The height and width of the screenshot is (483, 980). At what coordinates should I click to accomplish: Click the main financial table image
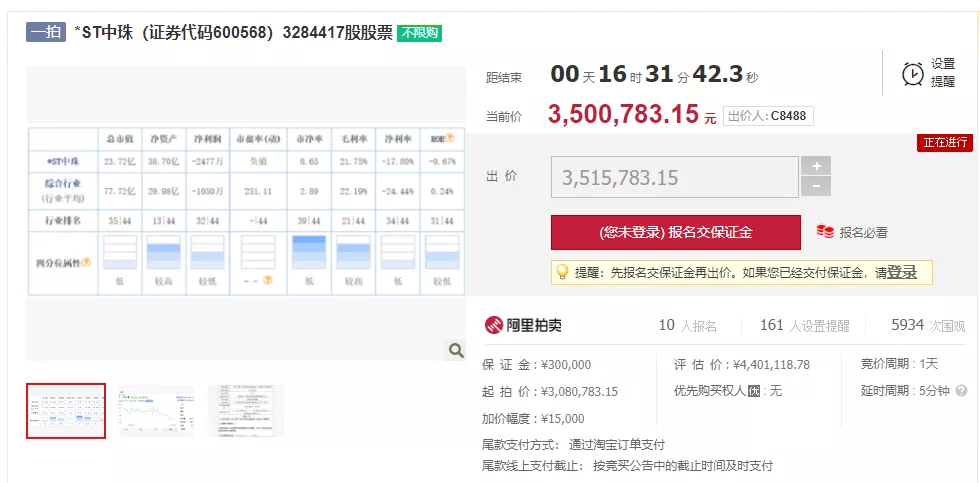click(x=246, y=212)
